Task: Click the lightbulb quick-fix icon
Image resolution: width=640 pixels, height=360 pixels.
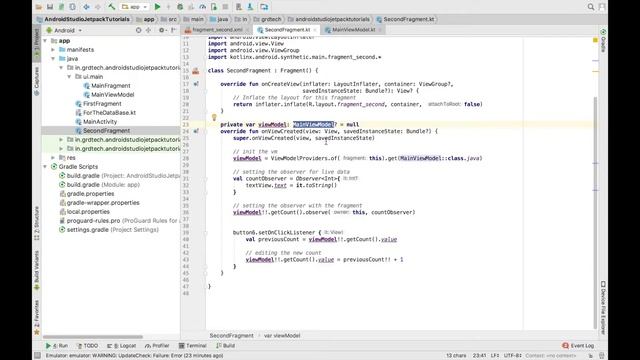Action: tap(214, 118)
